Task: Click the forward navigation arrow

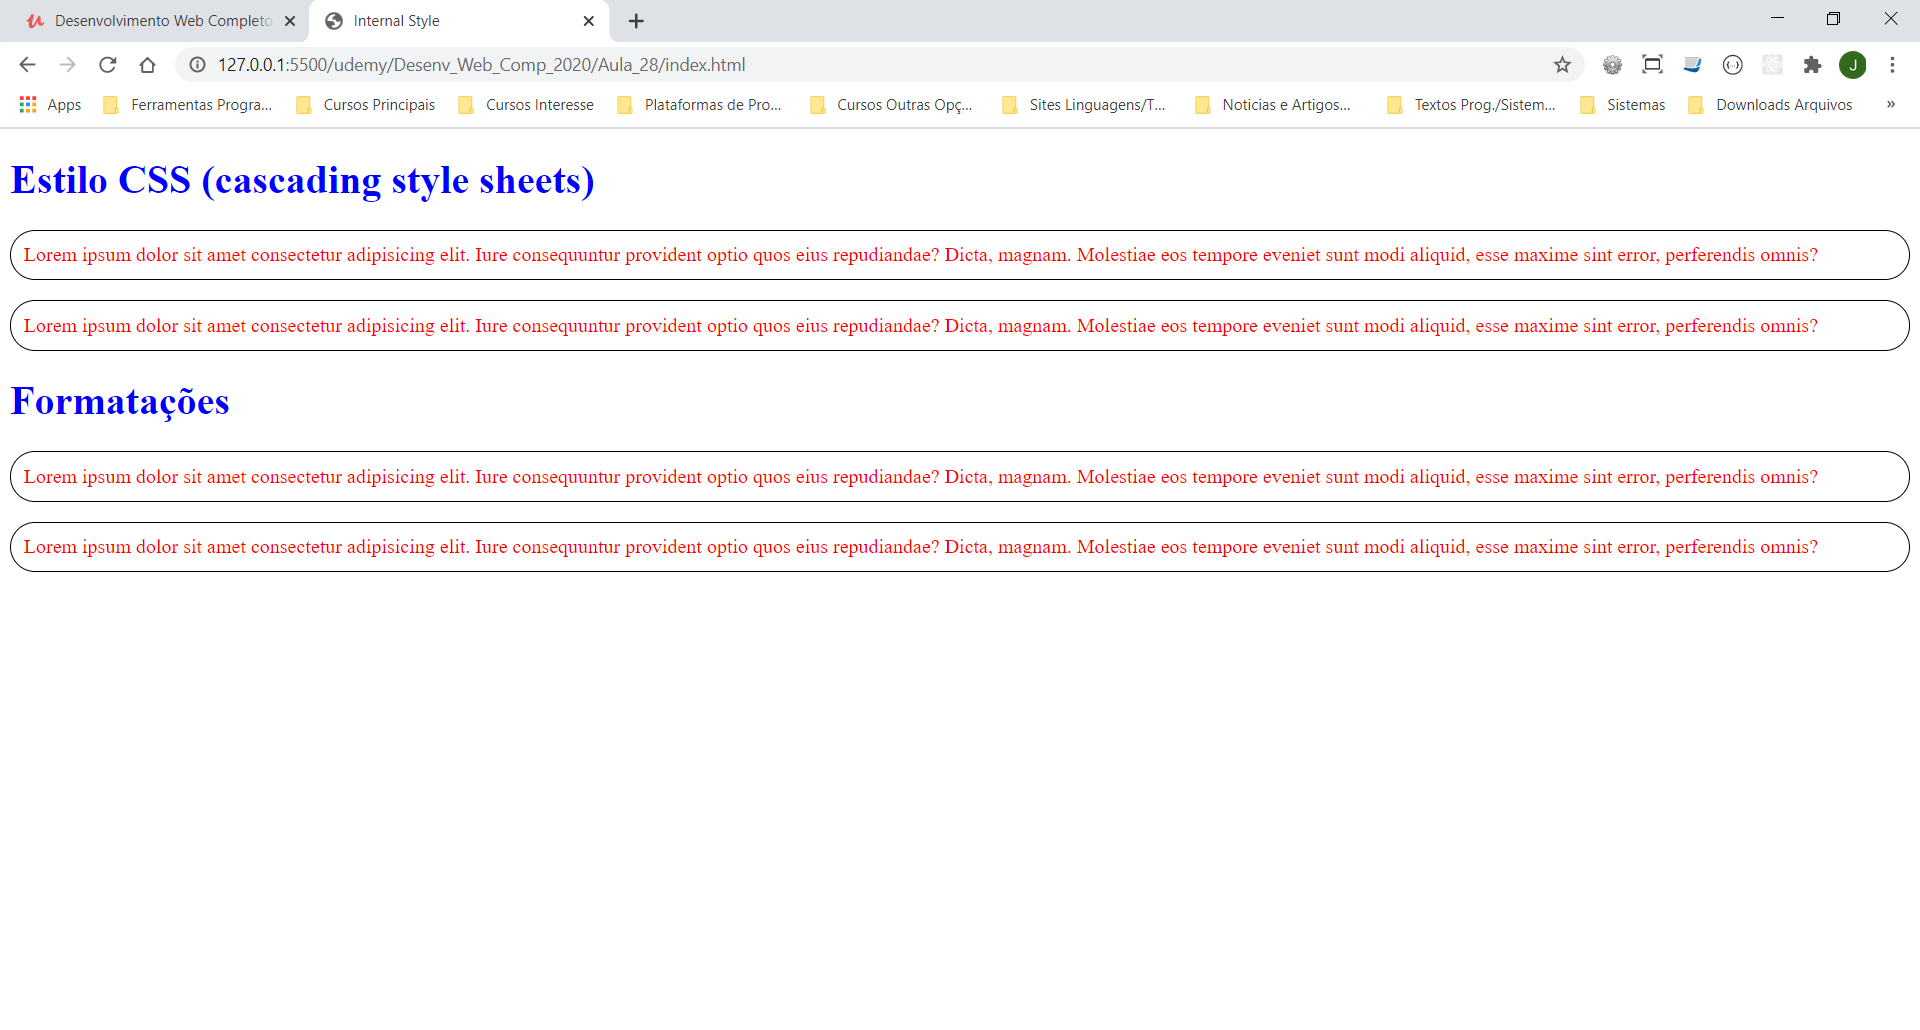Action: [67, 65]
